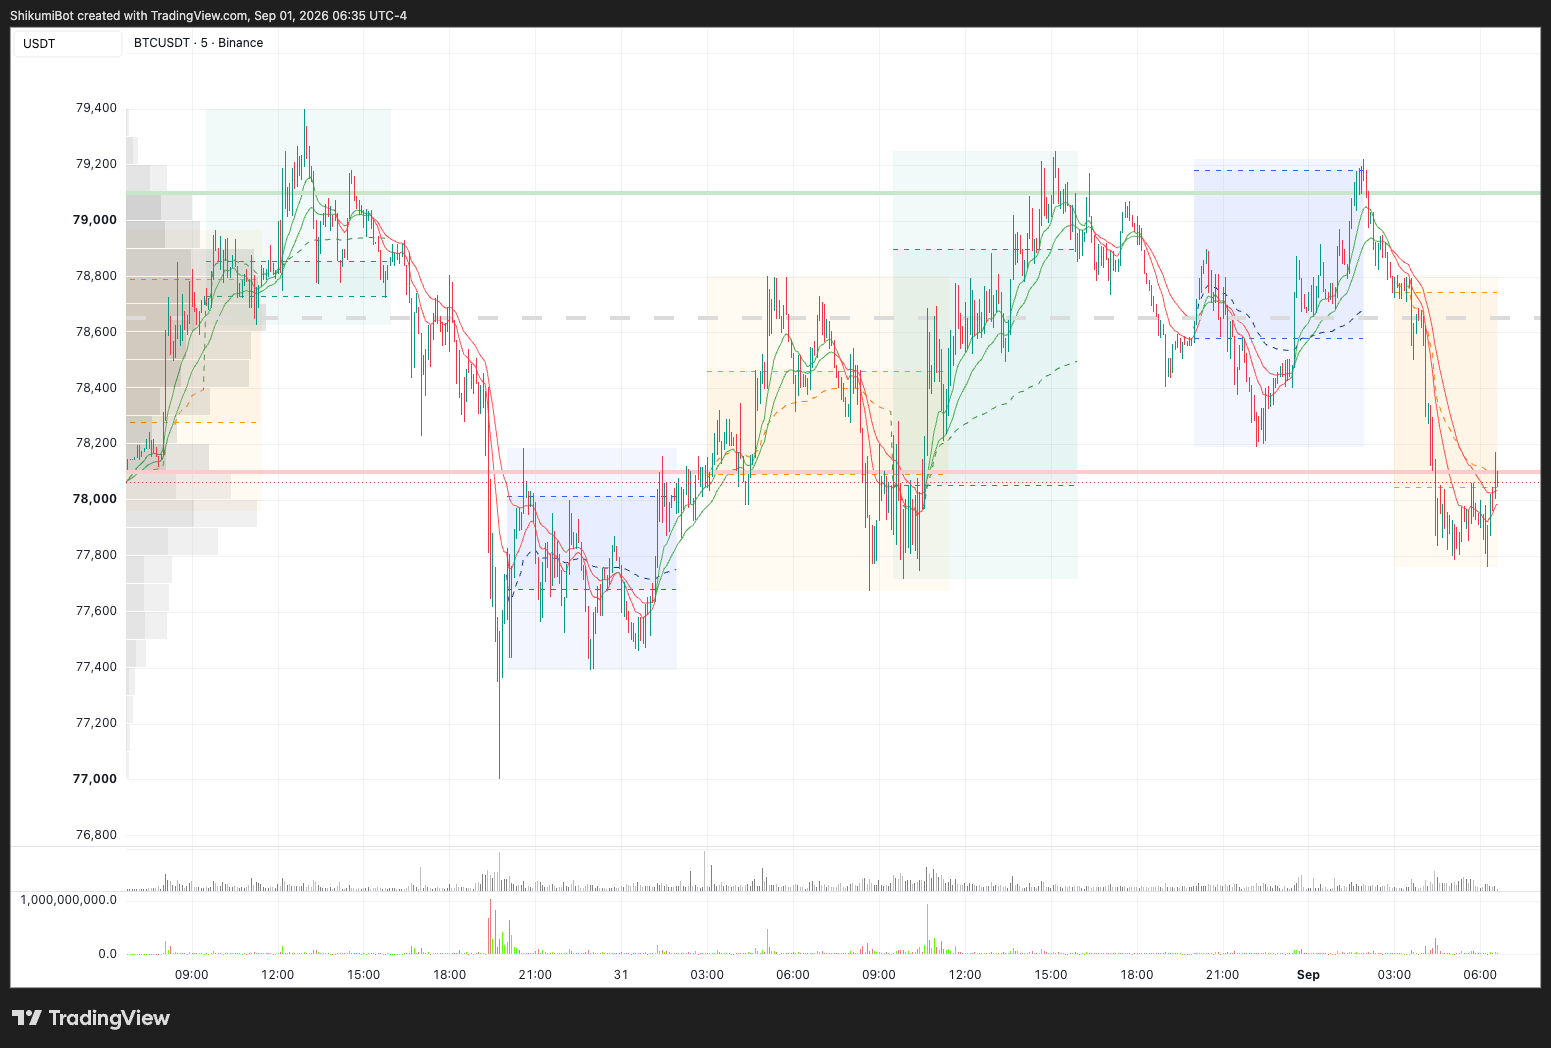Click the 78,400 price axis label
Image resolution: width=1551 pixels, height=1048 pixels.
point(96,388)
